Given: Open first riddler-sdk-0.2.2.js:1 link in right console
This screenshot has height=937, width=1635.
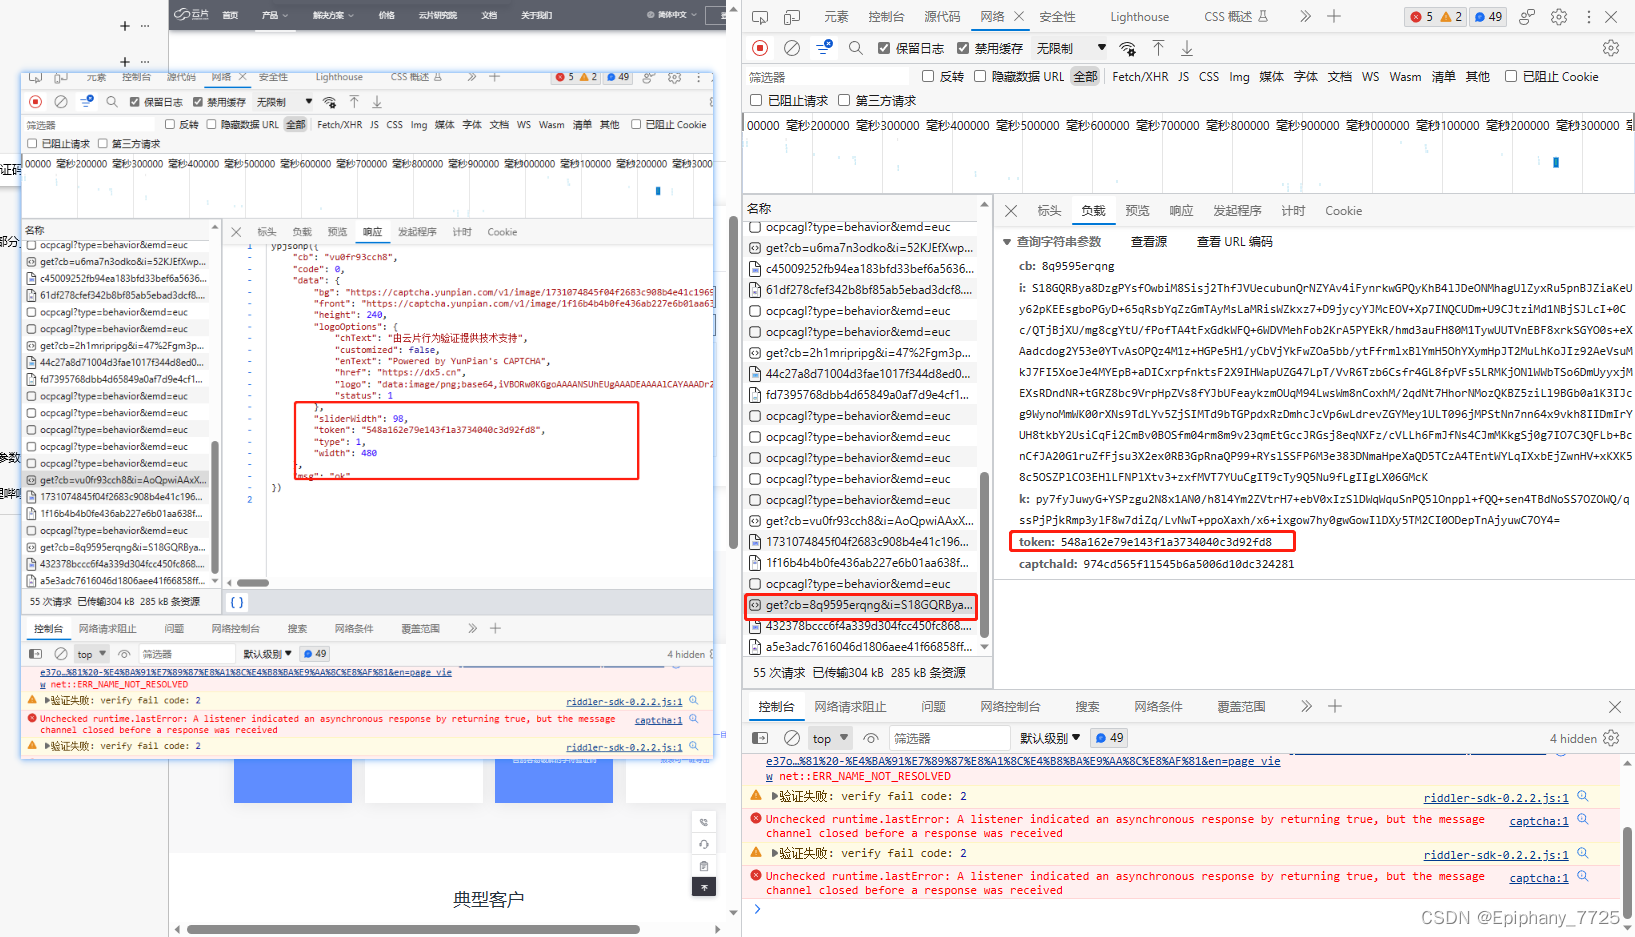Looking at the screenshot, I should (1496, 798).
